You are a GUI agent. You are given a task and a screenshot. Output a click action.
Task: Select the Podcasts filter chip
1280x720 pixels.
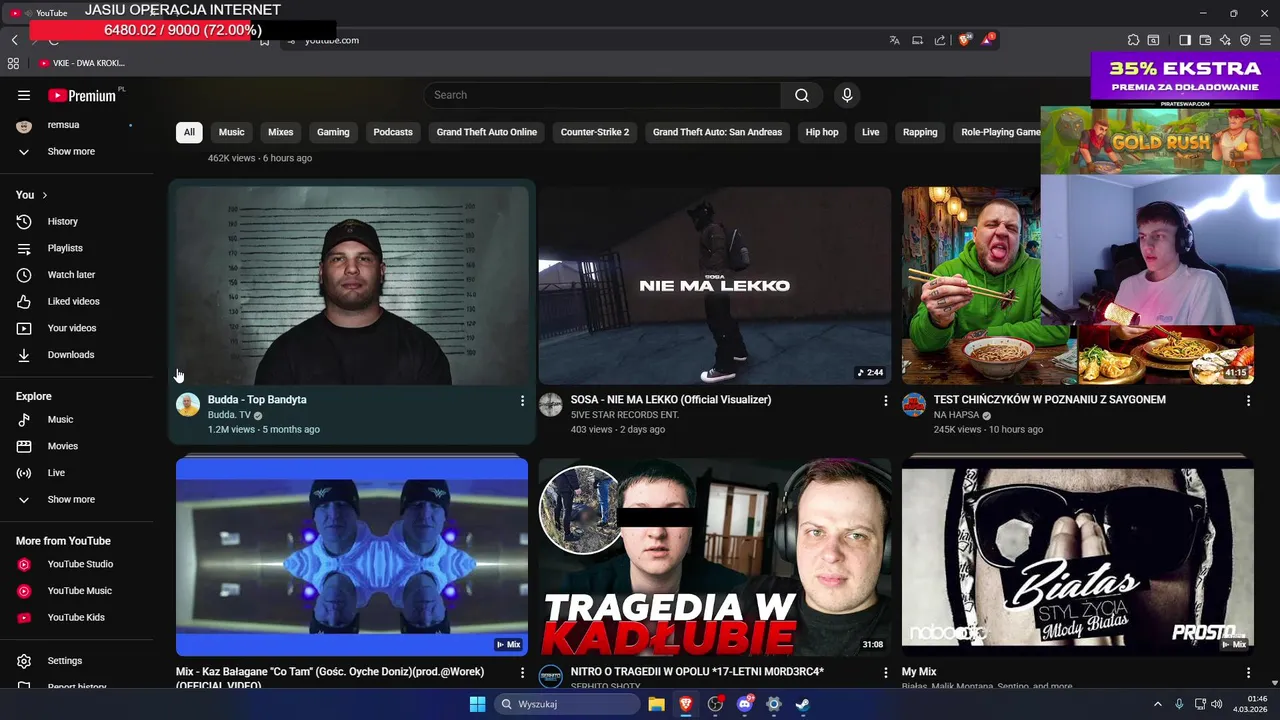393,132
